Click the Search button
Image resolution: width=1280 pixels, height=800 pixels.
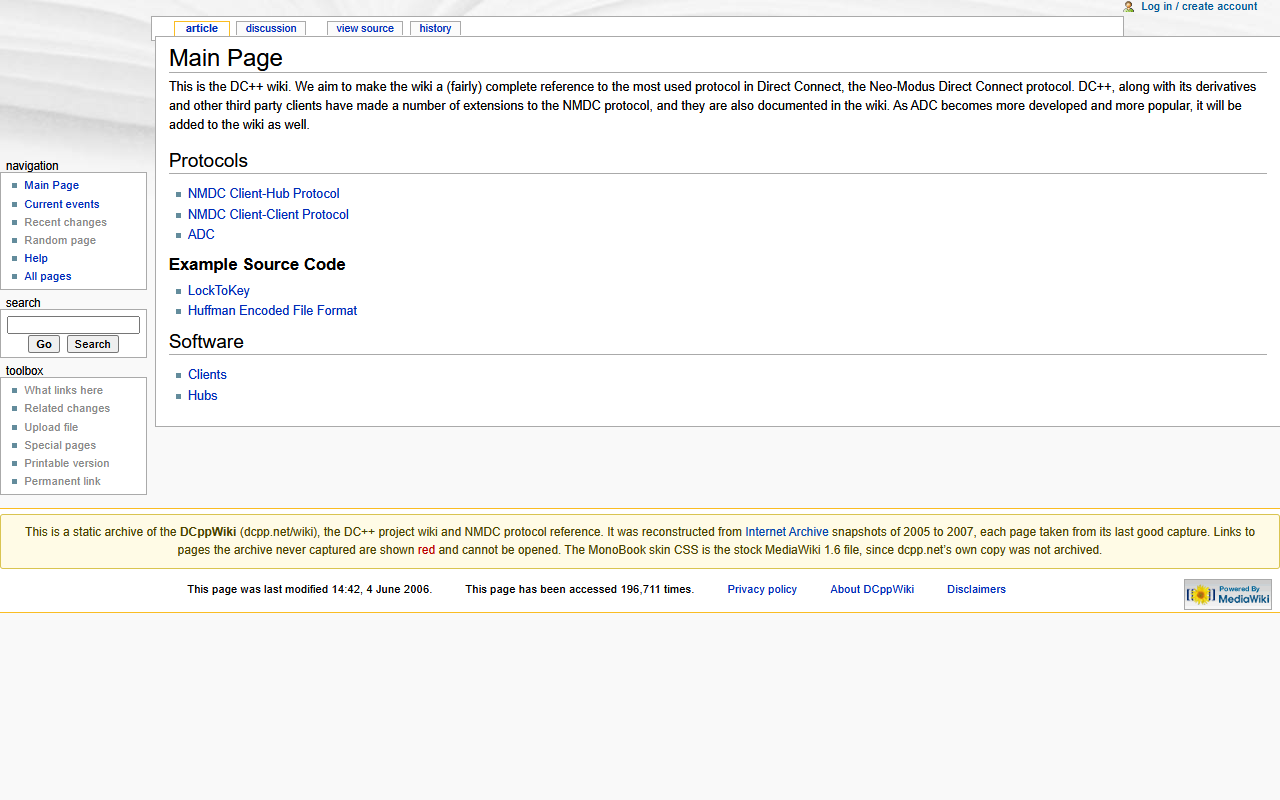coord(93,344)
